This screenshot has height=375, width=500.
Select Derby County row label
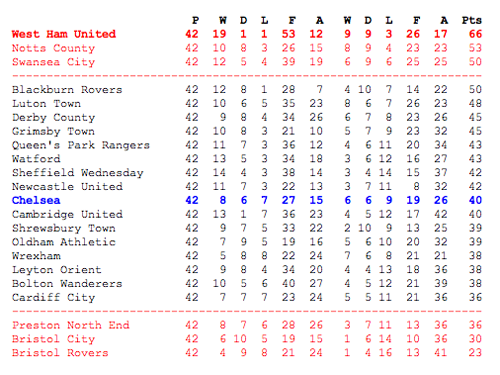pyautogui.click(x=54, y=118)
